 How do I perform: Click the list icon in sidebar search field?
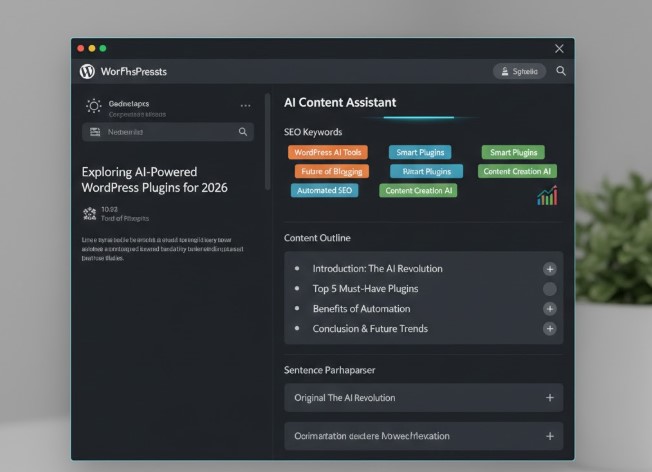(95, 132)
